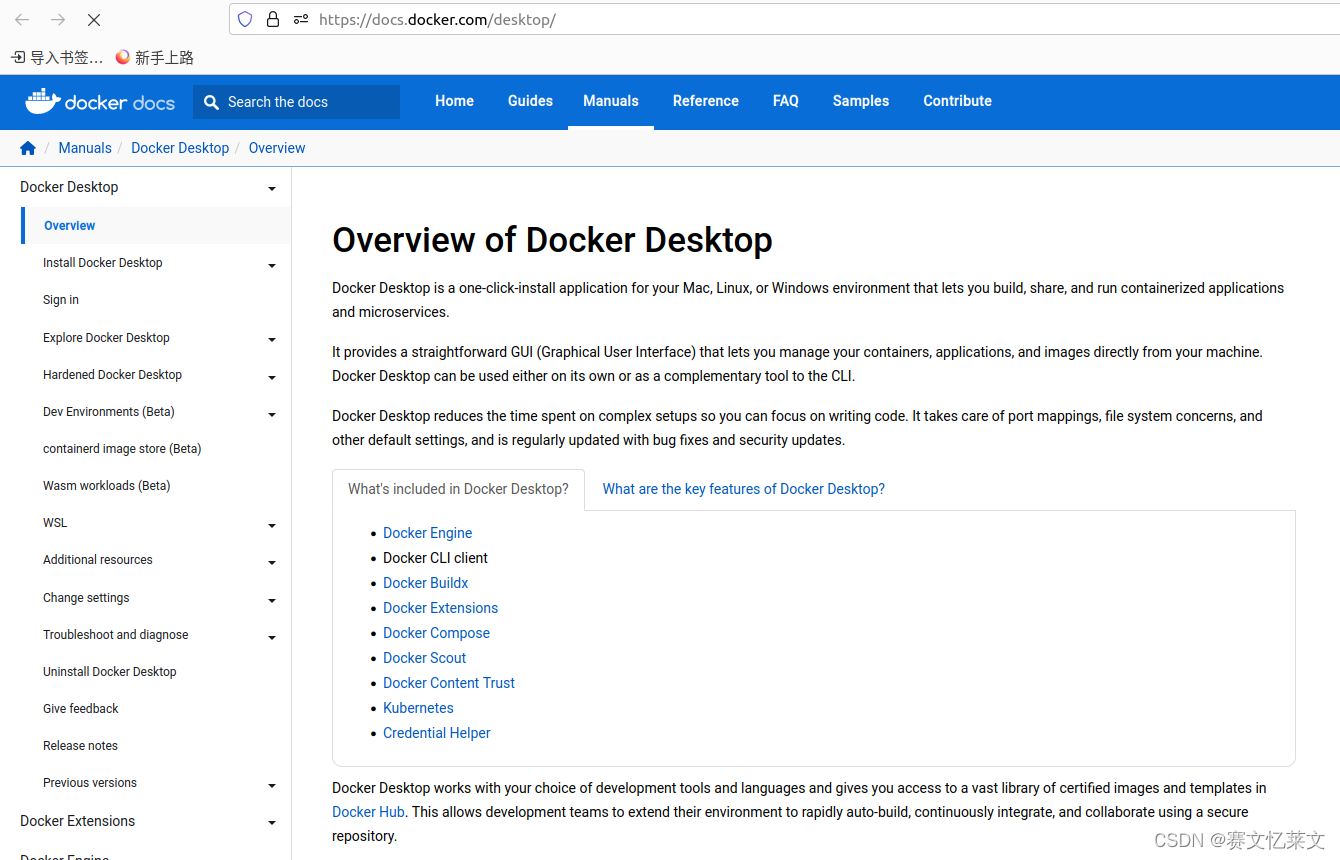Expand Previous versions arrow
The height and width of the screenshot is (860, 1340).
tap(272, 786)
